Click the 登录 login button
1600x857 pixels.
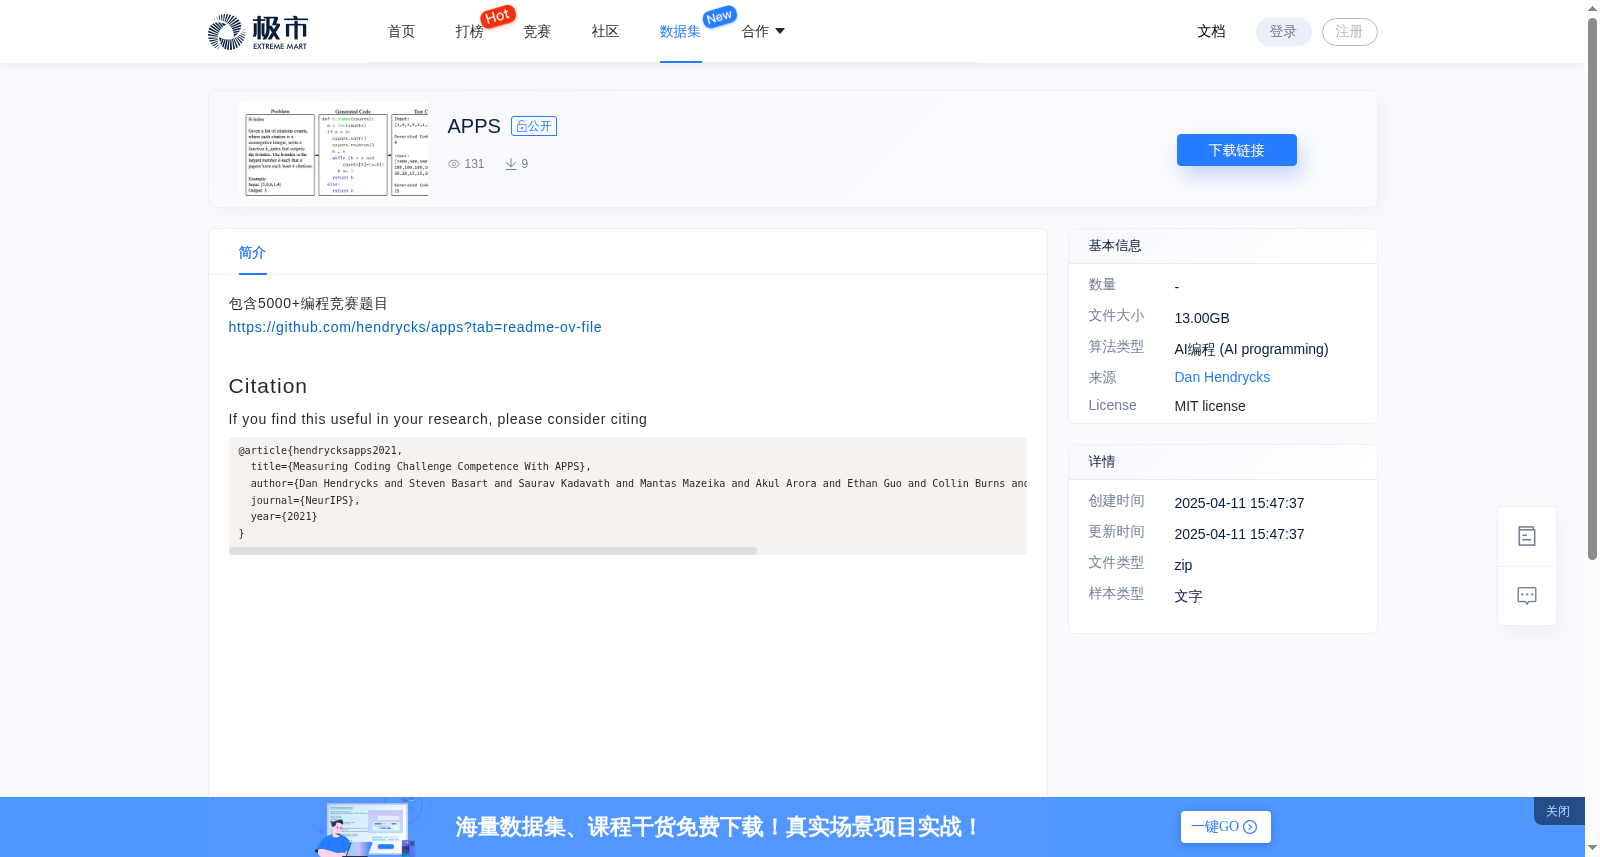[x=1283, y=32]
